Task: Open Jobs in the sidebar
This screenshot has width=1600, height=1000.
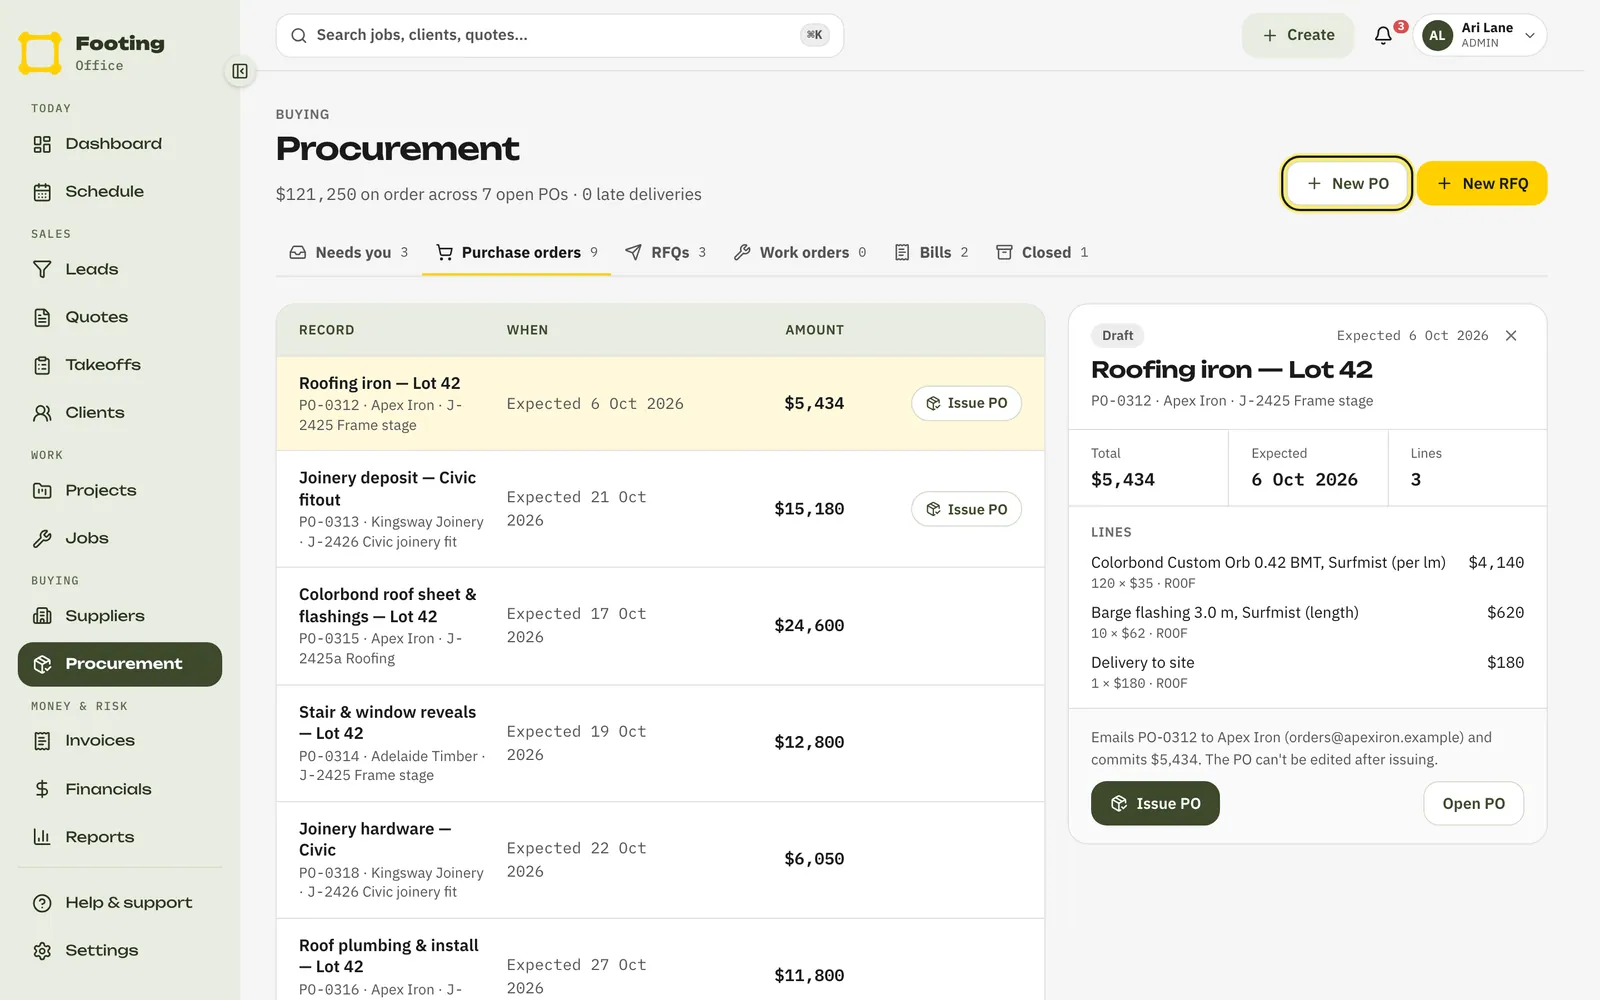Action: tap(120, 538)
